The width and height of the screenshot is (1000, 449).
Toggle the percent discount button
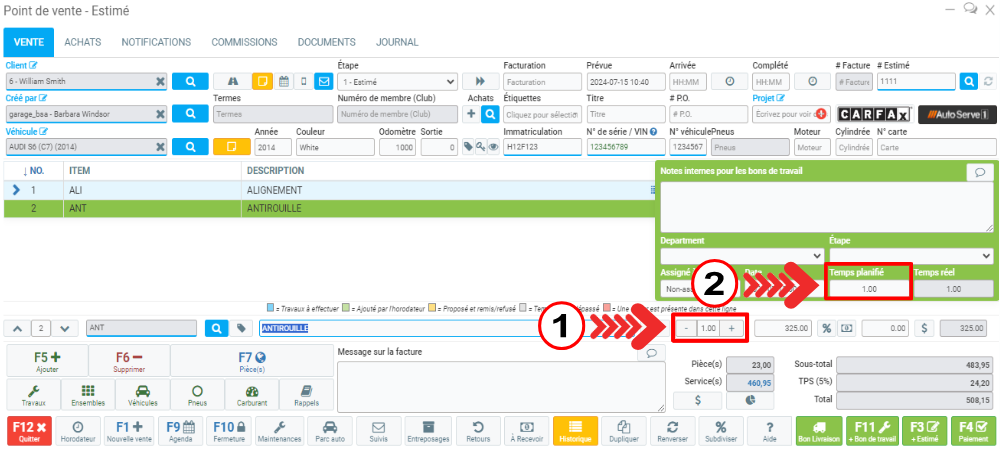tap(827, 328)
